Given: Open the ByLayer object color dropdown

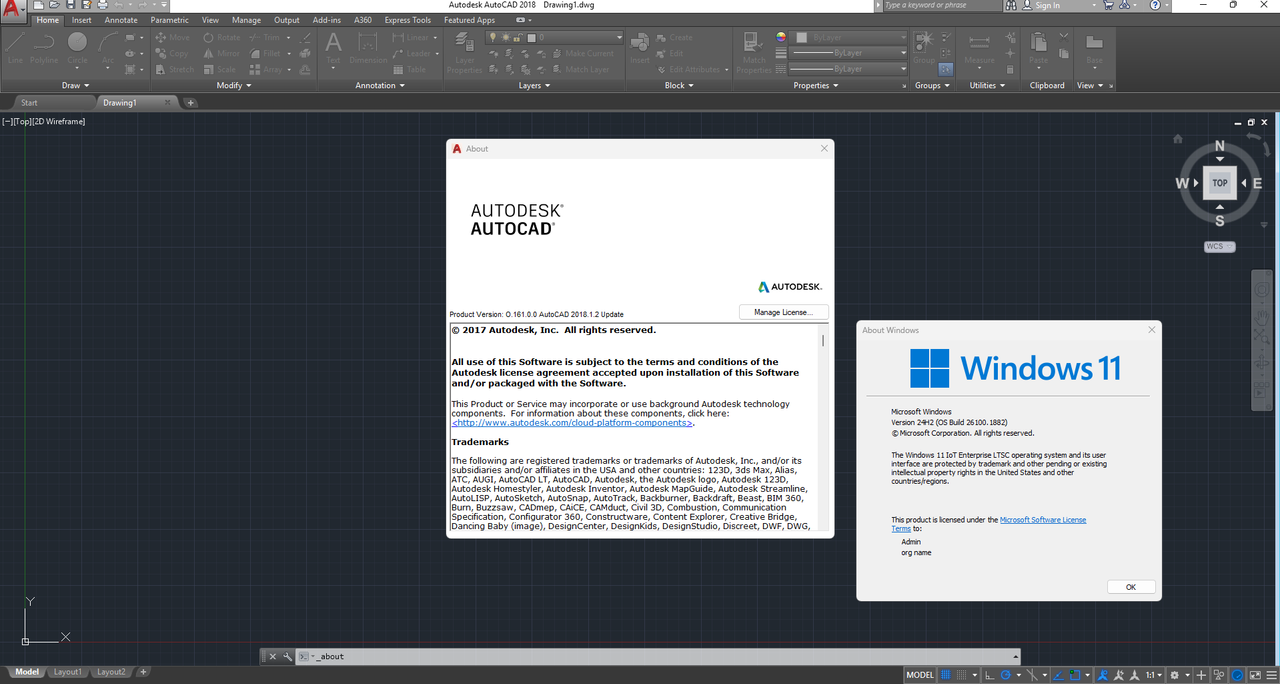Looking at the screenshot, I should pos(850,37).
